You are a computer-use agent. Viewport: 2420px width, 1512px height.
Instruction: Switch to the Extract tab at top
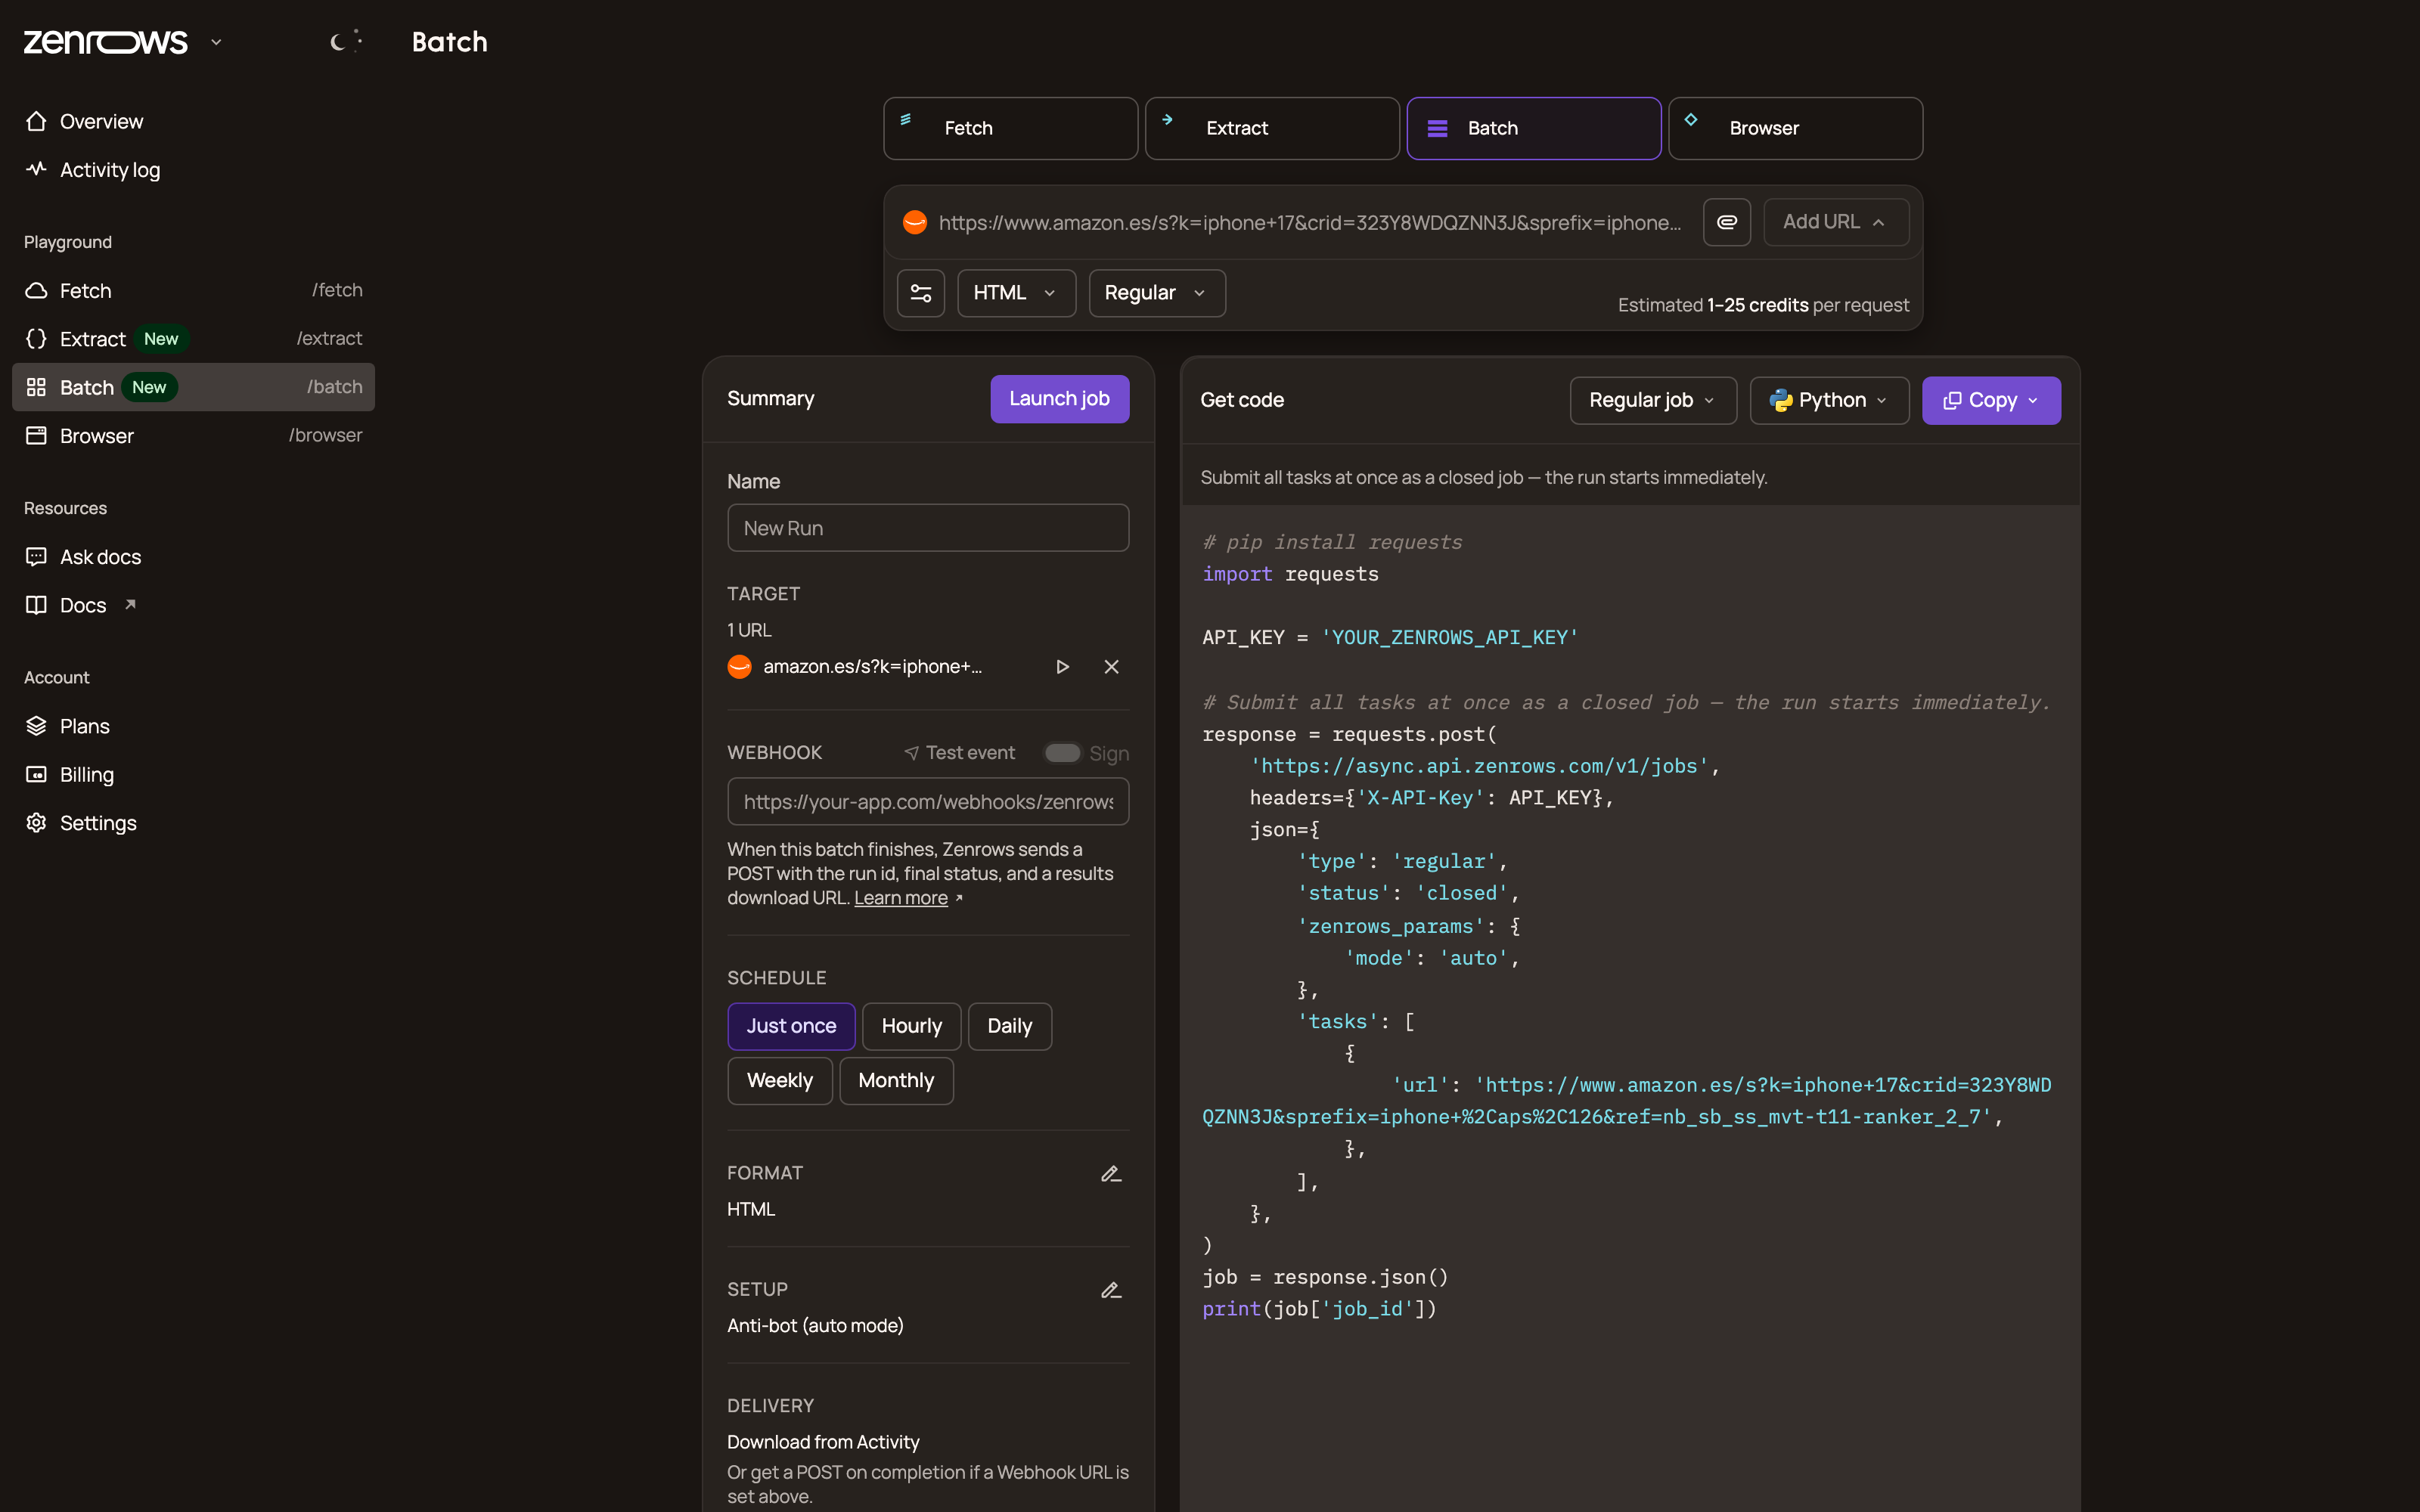tap(1272, 128)
